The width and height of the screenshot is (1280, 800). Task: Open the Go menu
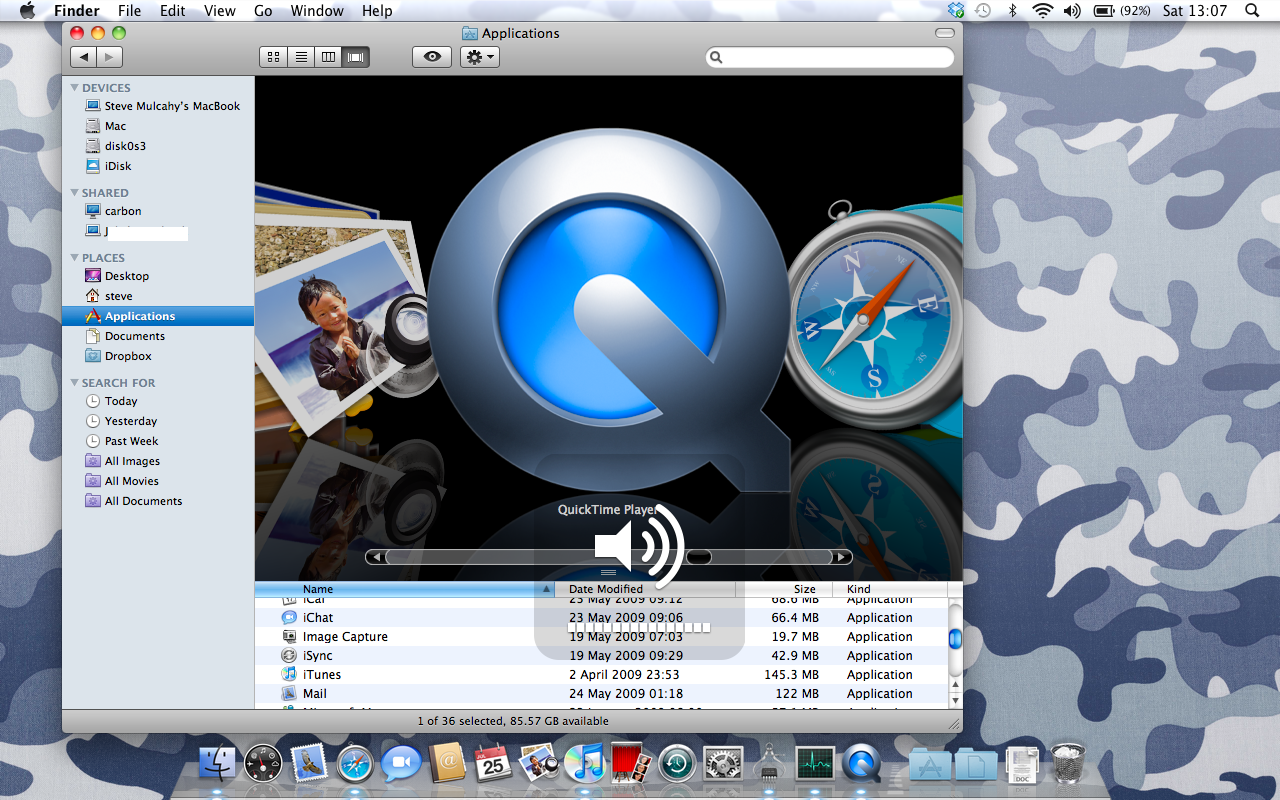[x=263, y=11]
